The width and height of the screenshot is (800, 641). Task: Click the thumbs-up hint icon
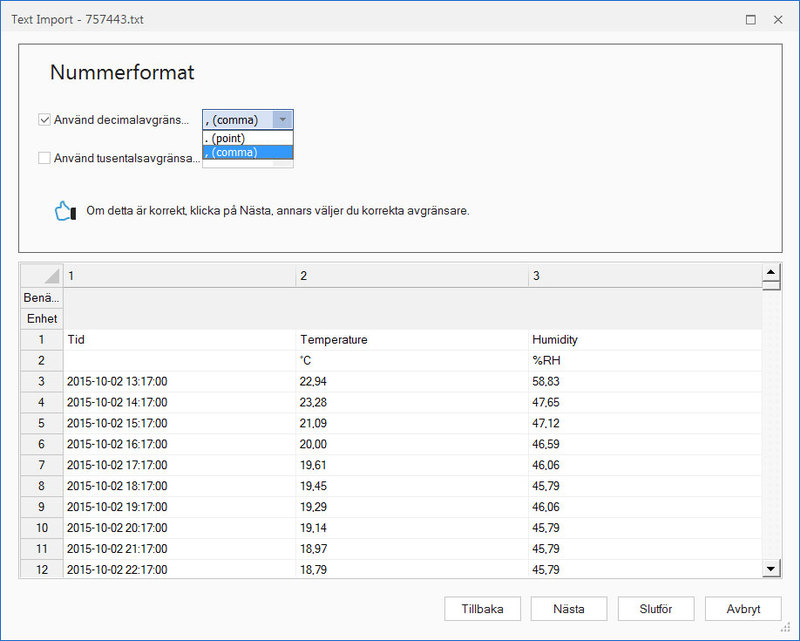65,211
